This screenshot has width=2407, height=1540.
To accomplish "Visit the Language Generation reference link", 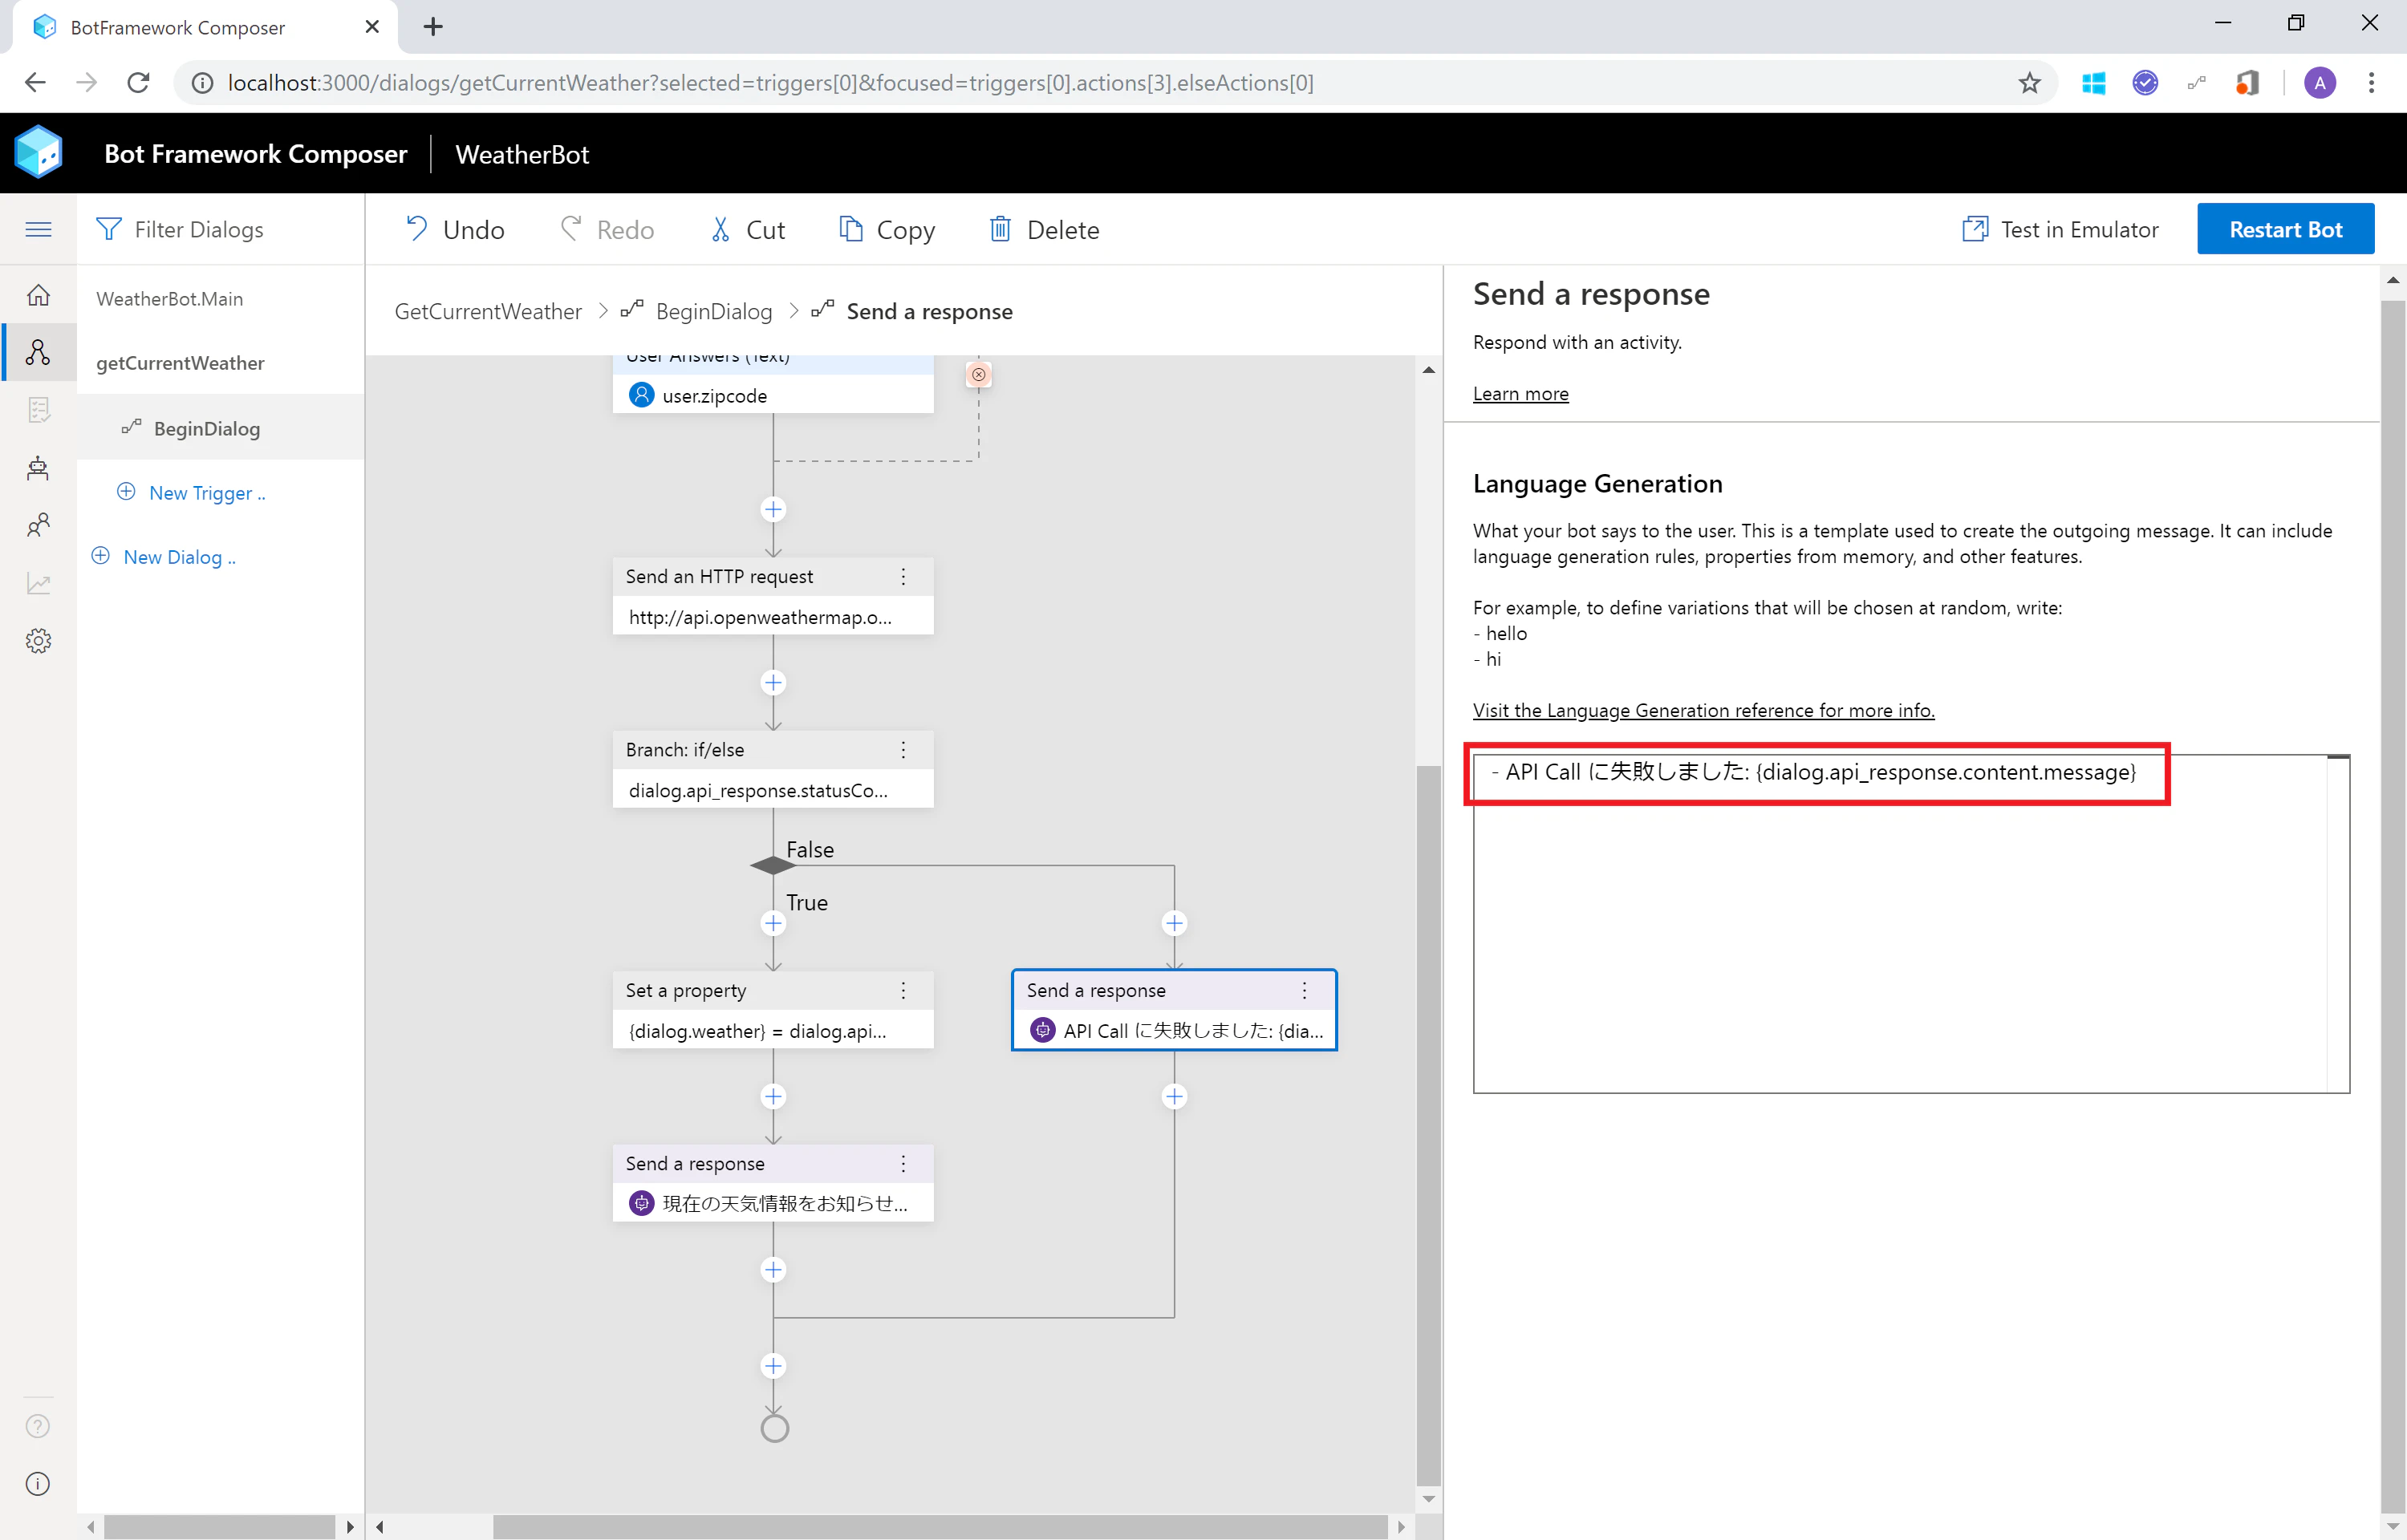I will (x=1703, y=710).
